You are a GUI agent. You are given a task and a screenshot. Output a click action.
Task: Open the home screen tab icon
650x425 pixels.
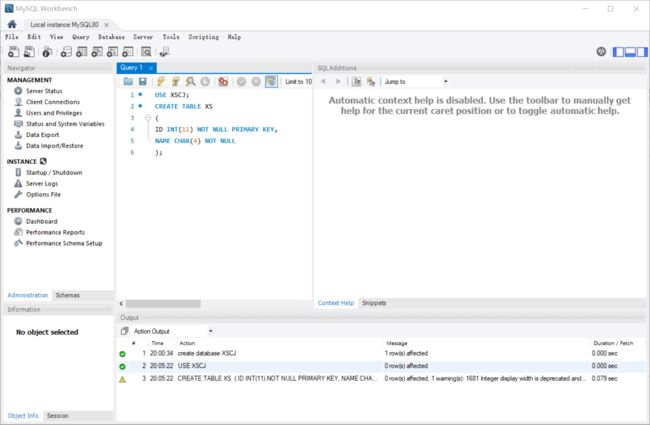pos(12,24)
